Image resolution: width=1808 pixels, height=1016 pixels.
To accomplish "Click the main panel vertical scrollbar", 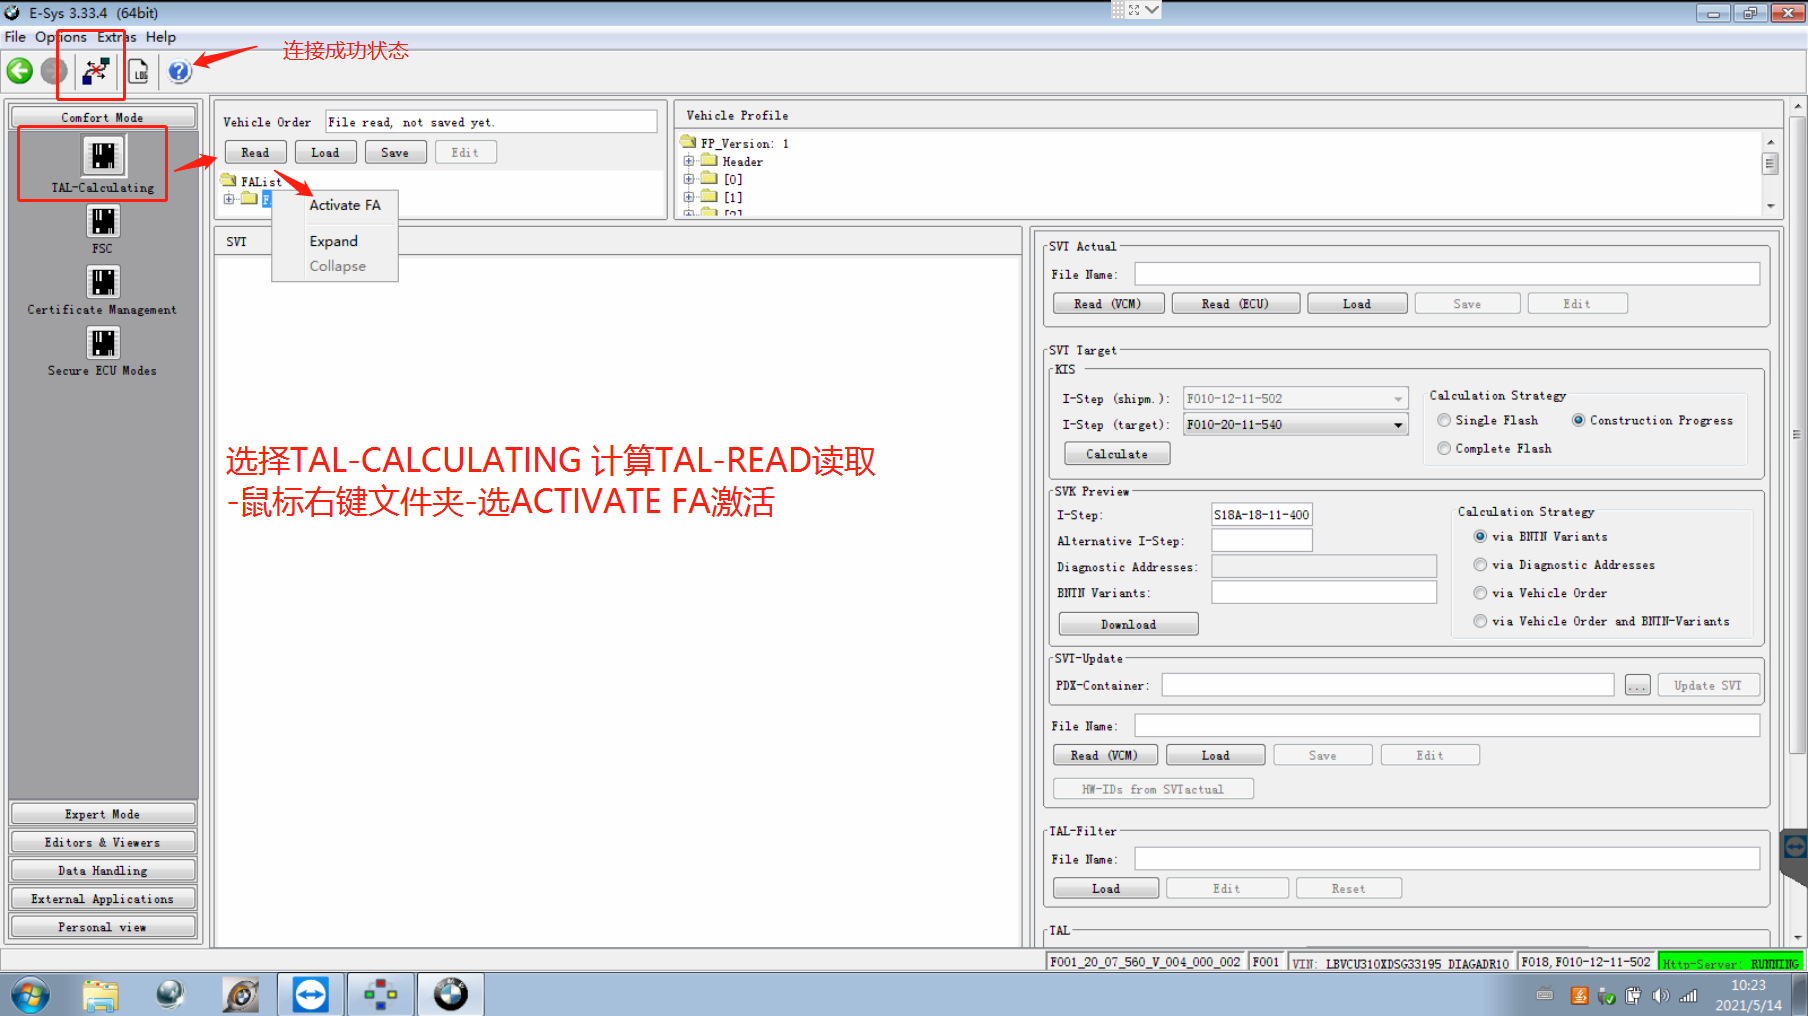I will pyautogui.click(x=1798, y=434).
